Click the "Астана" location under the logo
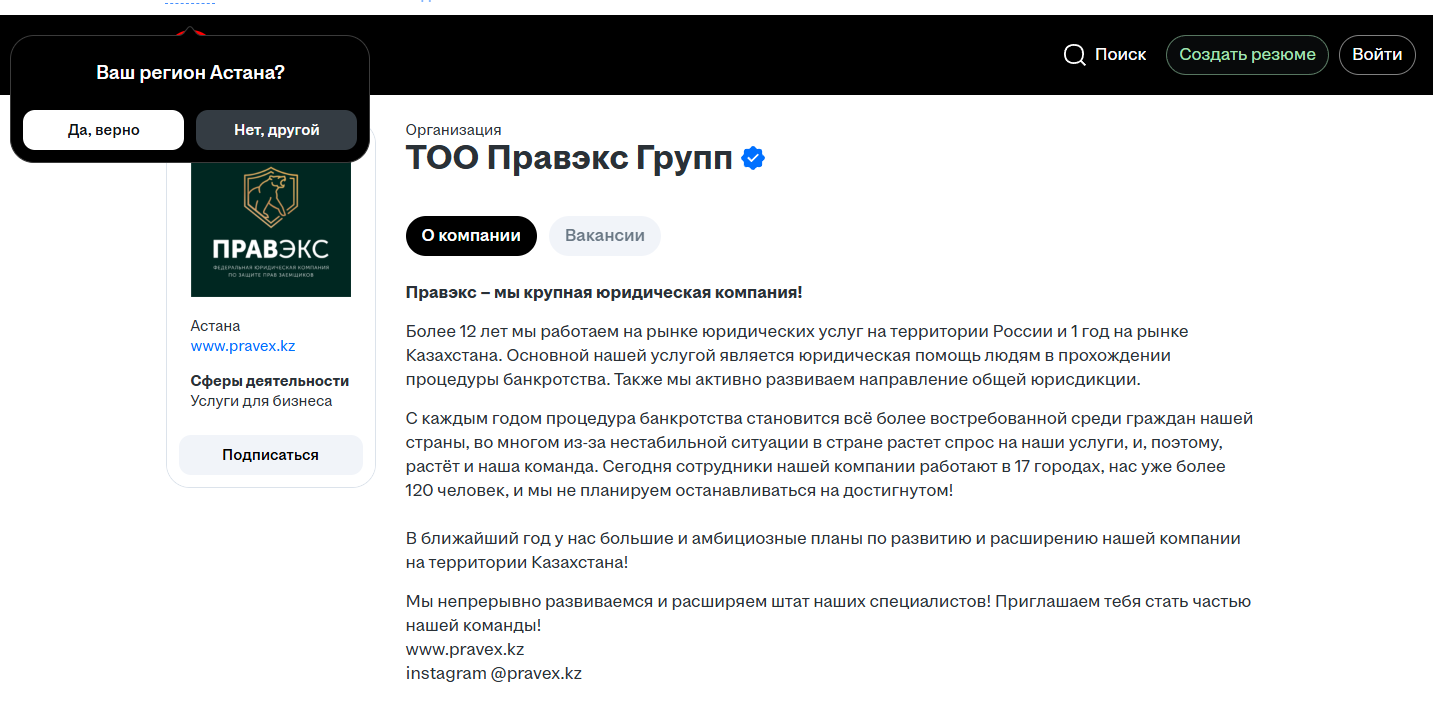This screenshot has height=718, width=1433. point(216,326)
